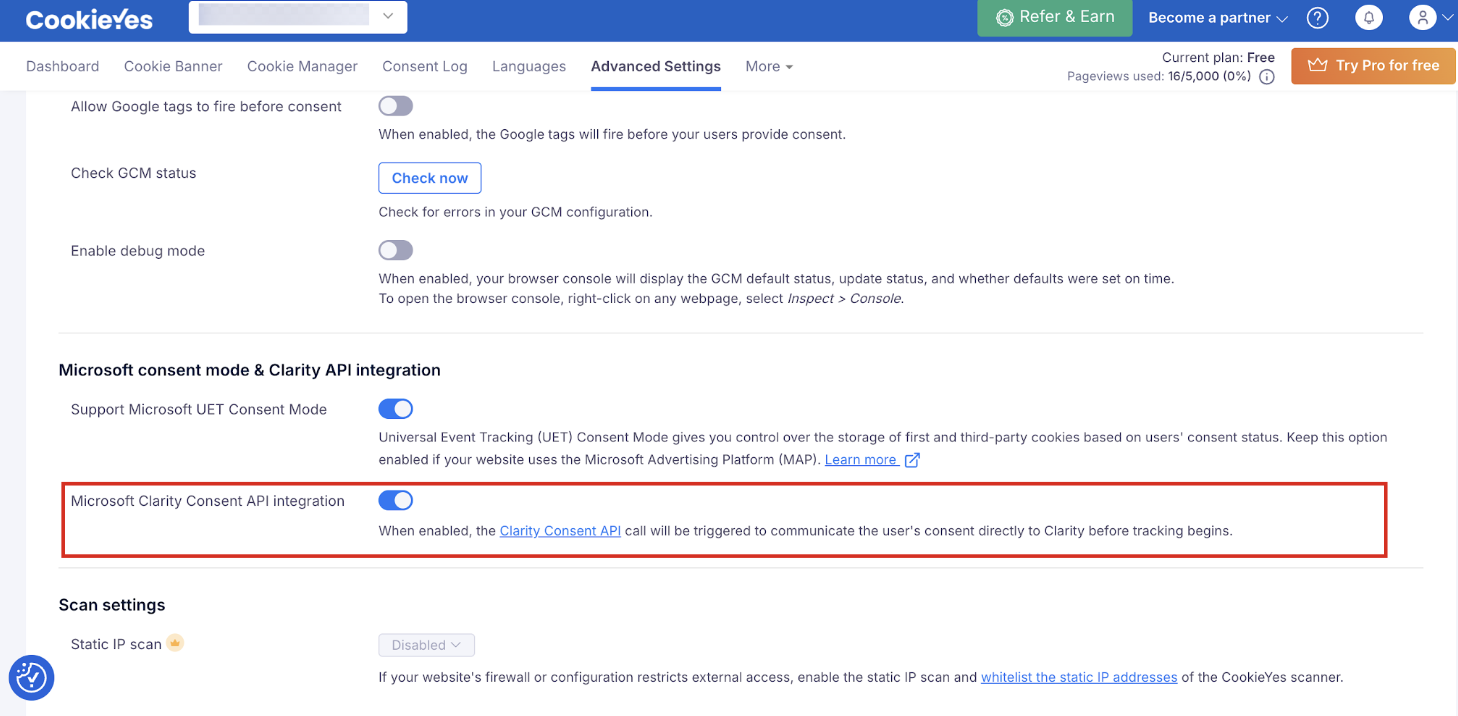The image size is (1458, 716).
Task: Click the Check now button
Action: point(430,178)
